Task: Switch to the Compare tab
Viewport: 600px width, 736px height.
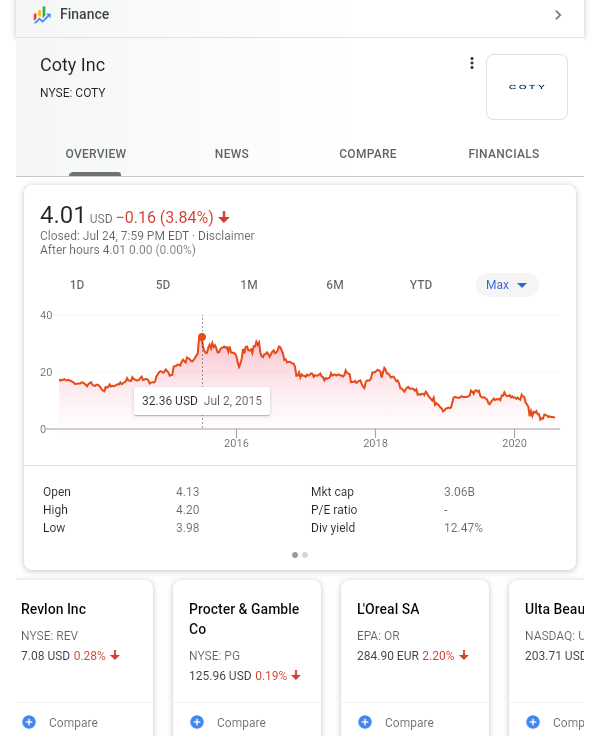Action: (368, 154)
